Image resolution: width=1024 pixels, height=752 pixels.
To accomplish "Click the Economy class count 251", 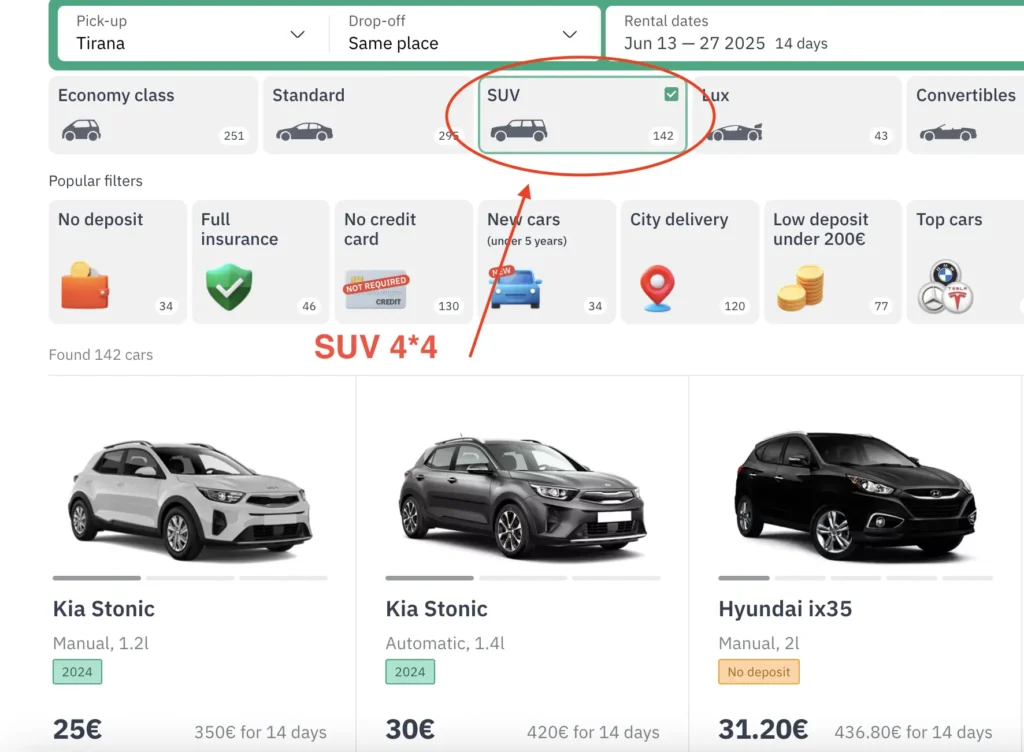I will 234,136.
